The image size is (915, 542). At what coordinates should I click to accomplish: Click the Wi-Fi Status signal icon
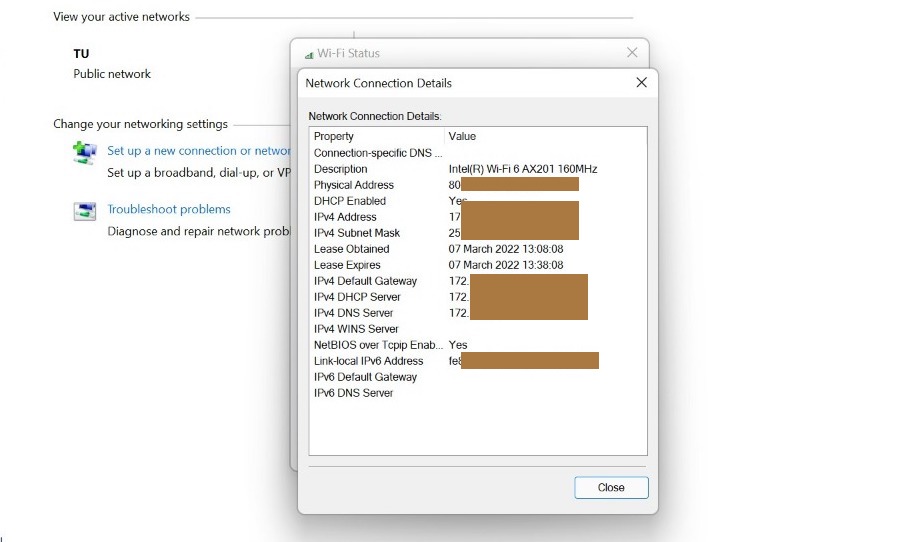pyautogui.click(x=309, y=54)
